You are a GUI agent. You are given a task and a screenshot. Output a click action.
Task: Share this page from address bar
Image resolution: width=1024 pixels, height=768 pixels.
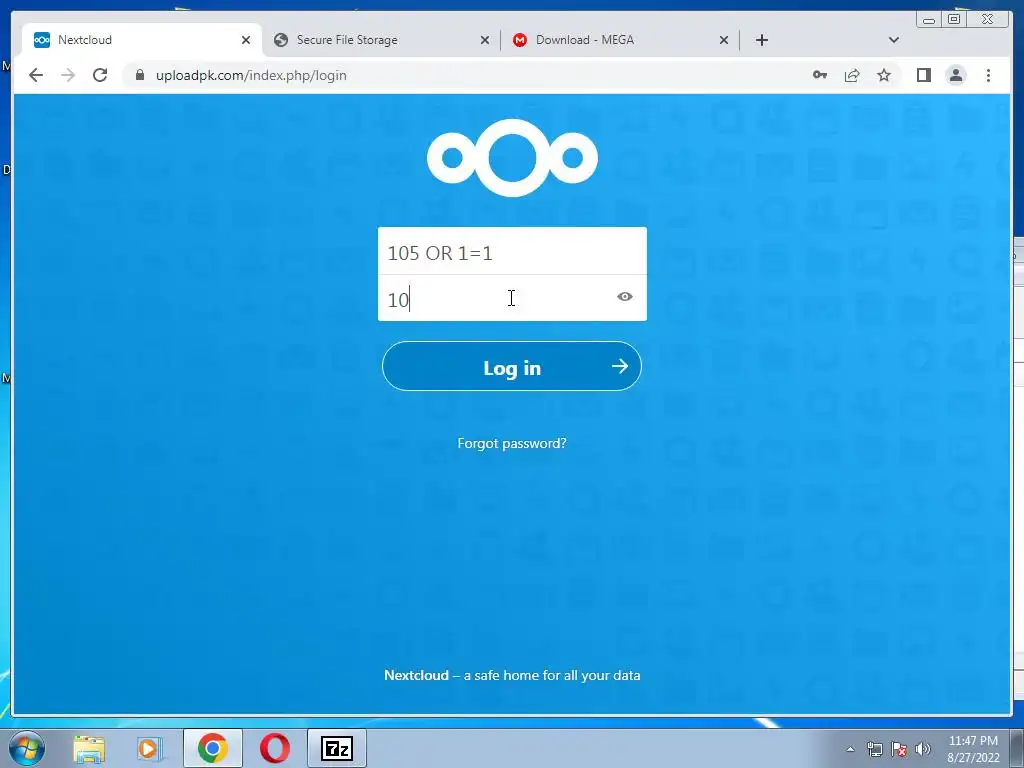[x=852, y=75]
